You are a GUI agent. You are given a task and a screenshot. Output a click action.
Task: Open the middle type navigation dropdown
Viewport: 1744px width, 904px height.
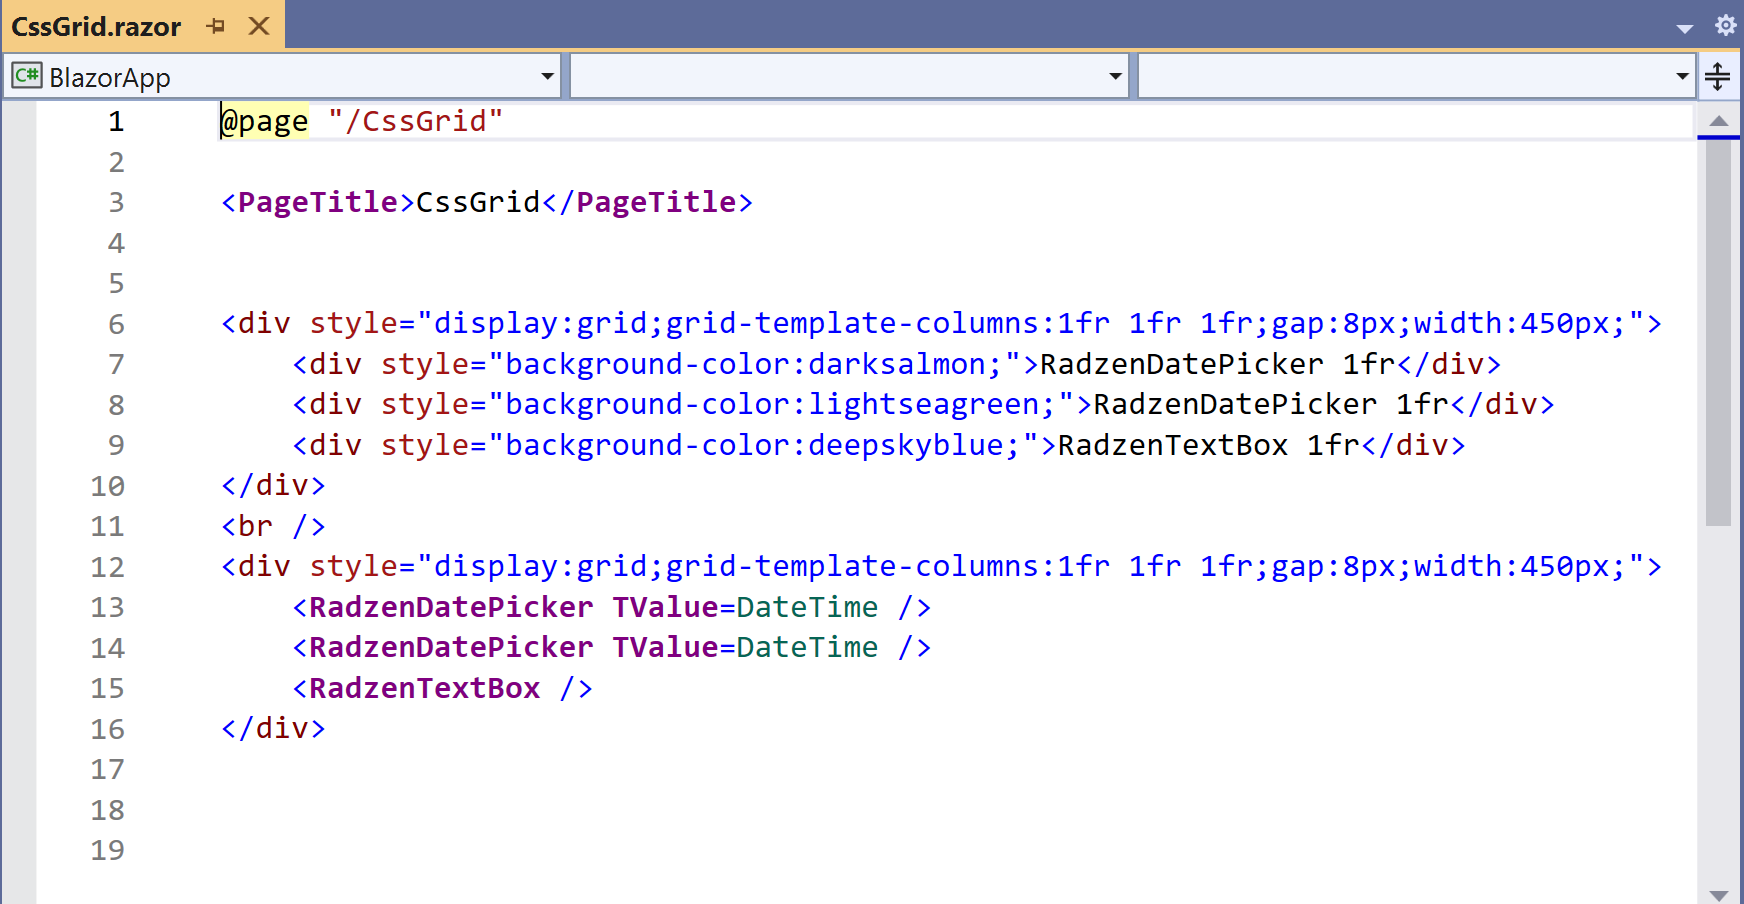tap(1114, 76)
